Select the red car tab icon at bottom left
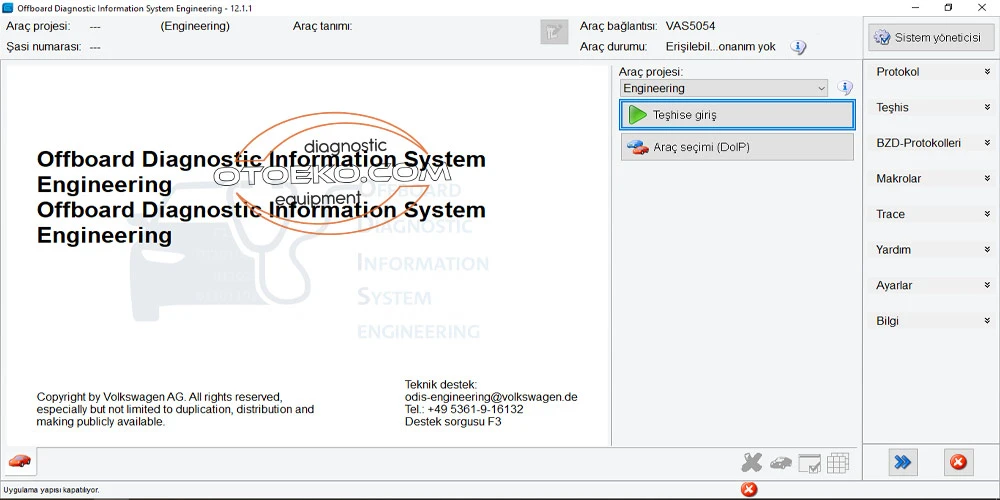The height and width of the screenshot is (500, 1000). (x=20, y=460)
